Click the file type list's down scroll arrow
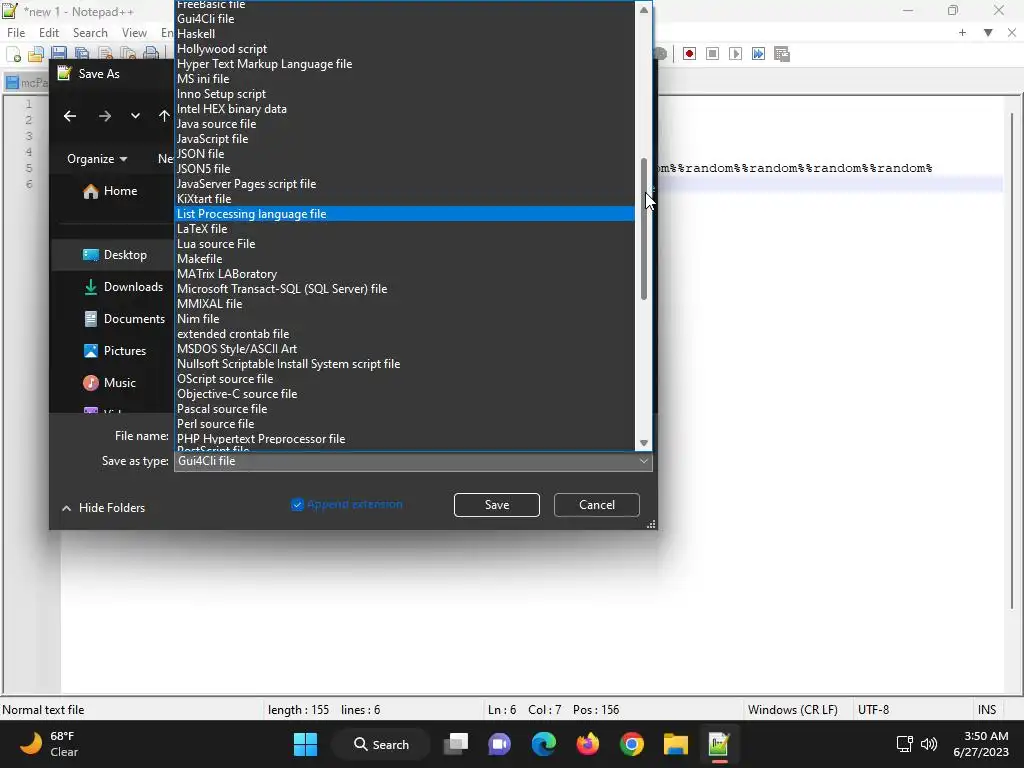The height and width of the screenshot is (768, 1024). (644, 443)
